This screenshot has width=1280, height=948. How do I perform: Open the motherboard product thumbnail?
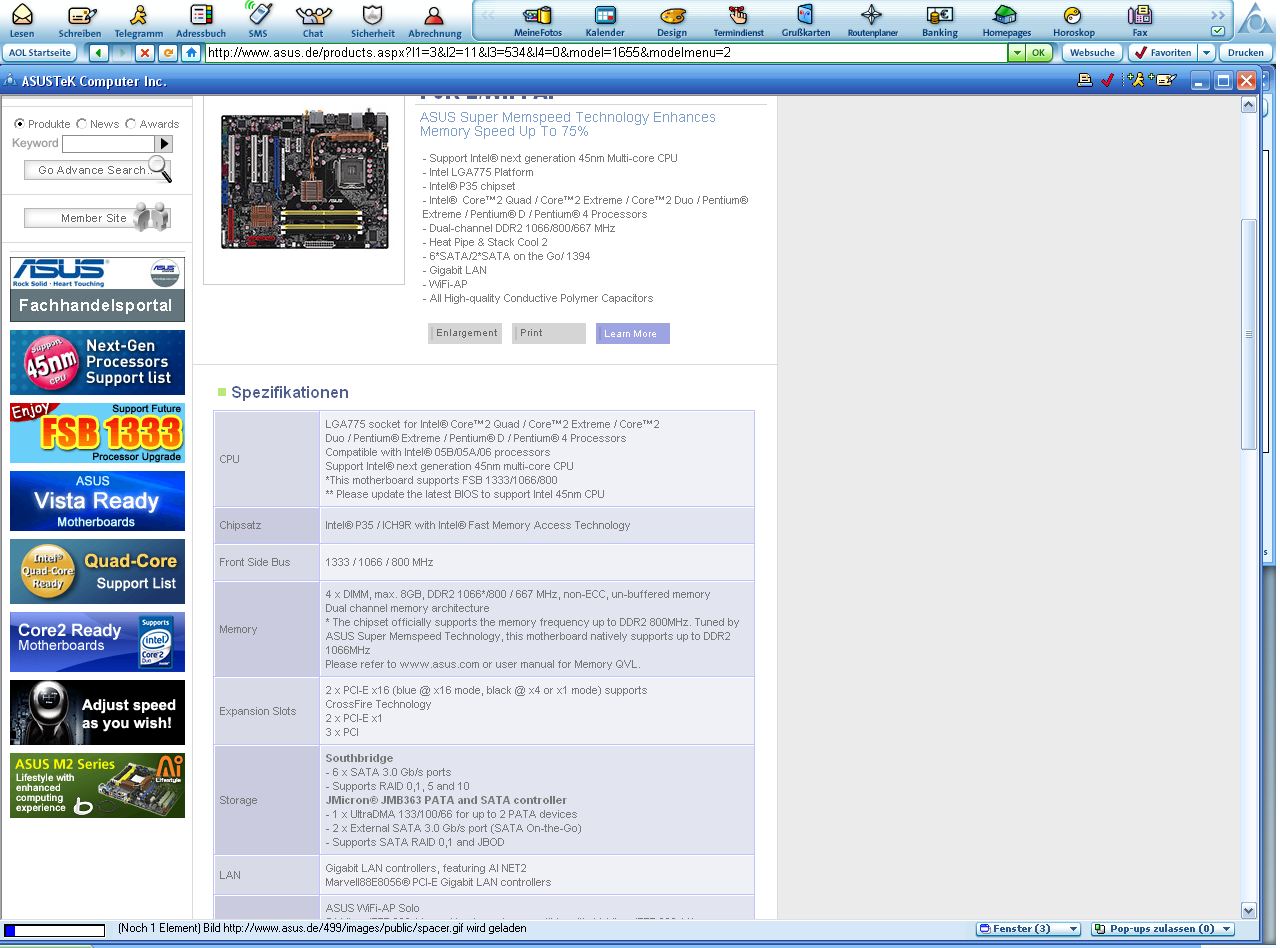coord(304,180)
